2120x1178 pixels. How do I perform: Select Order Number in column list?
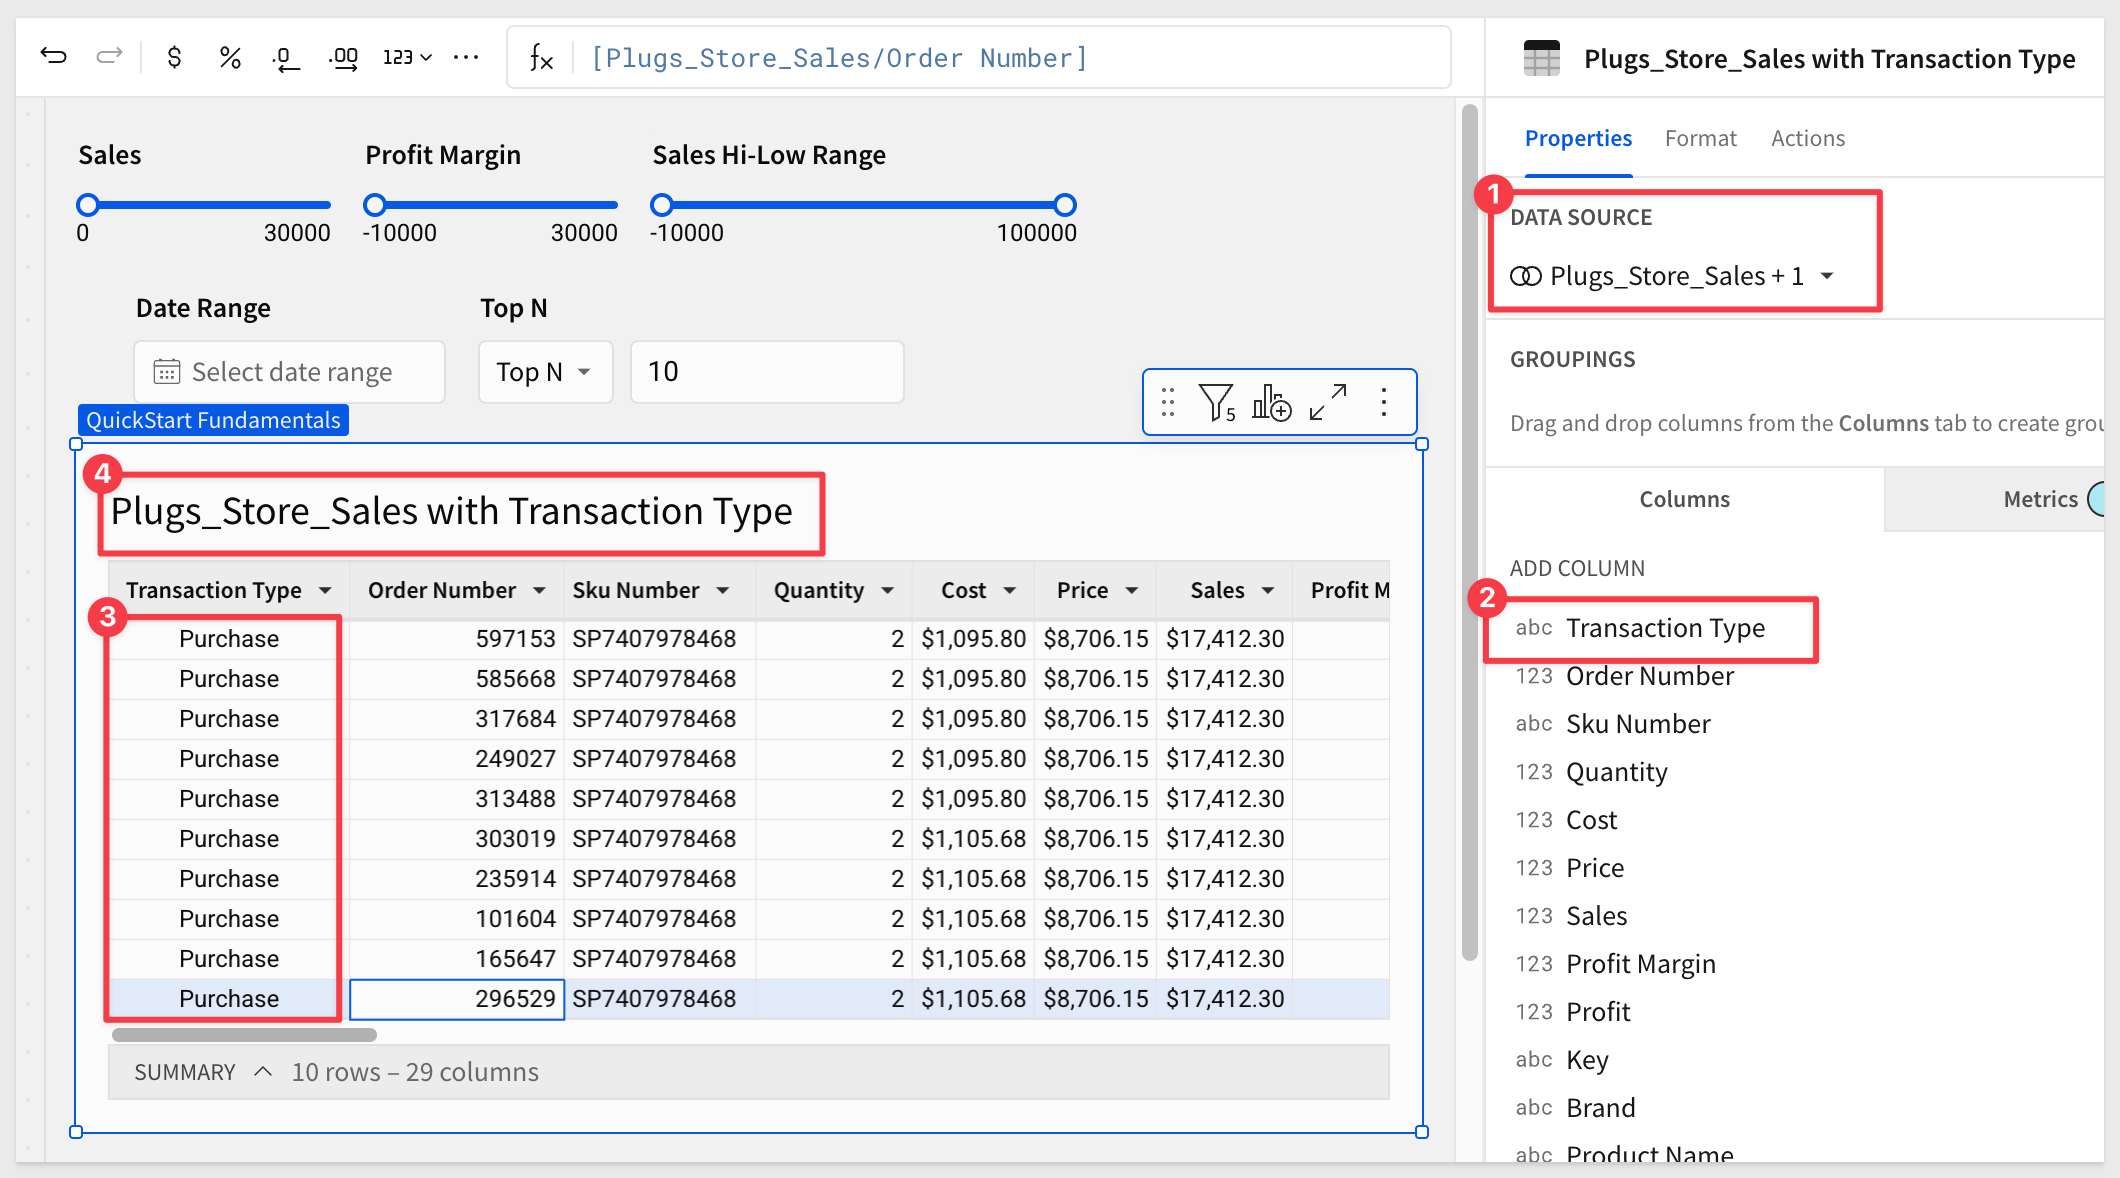click(x=1649, y=676)
